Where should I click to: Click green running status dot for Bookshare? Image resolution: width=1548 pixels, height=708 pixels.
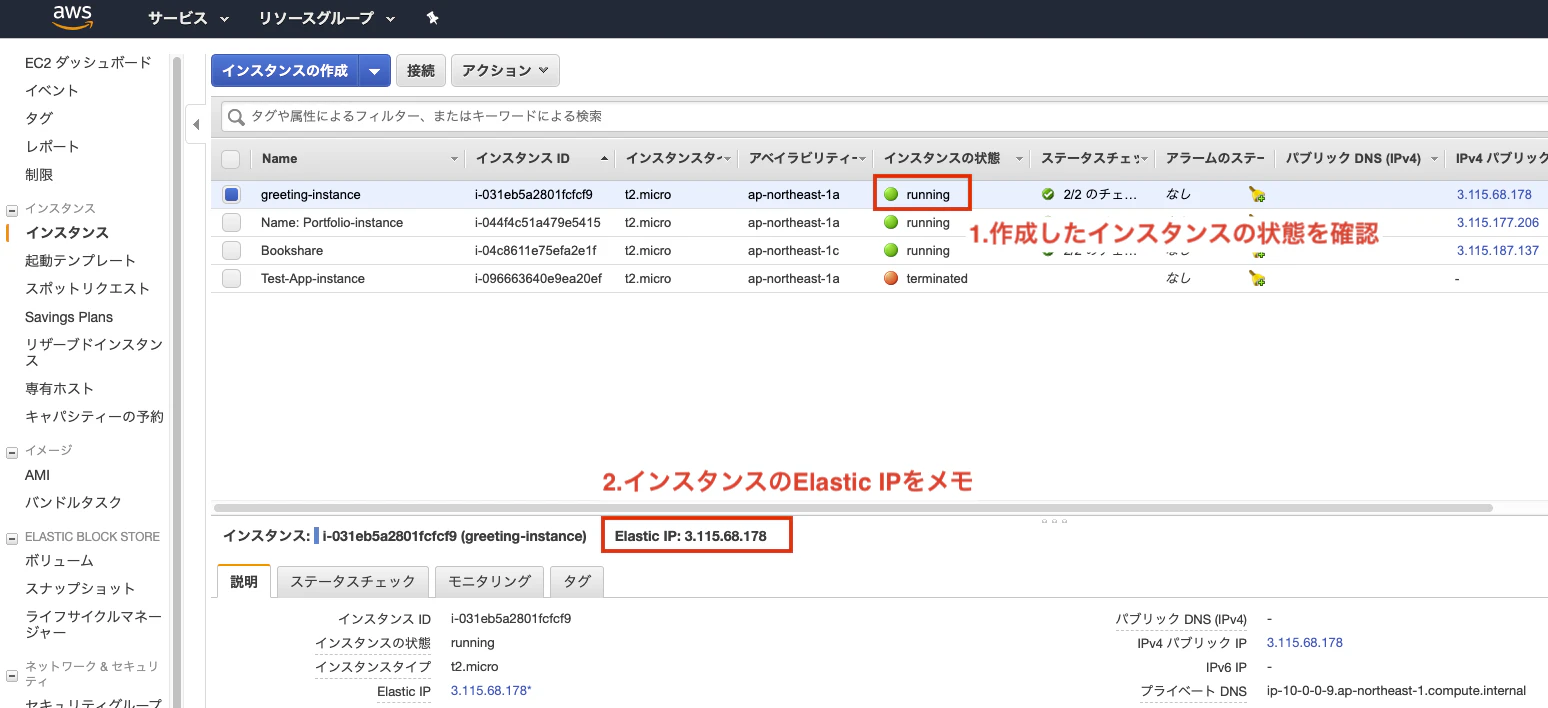click(x=891, y=250)
